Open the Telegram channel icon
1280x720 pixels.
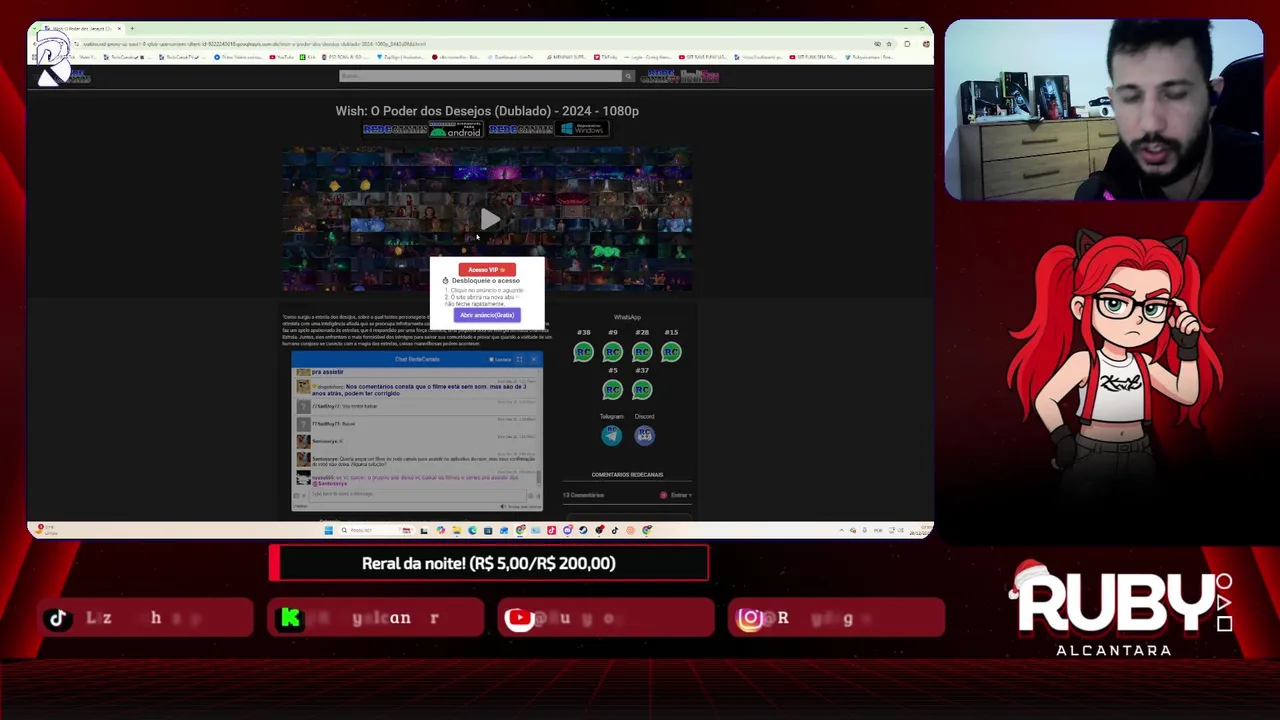pos(611,435)
